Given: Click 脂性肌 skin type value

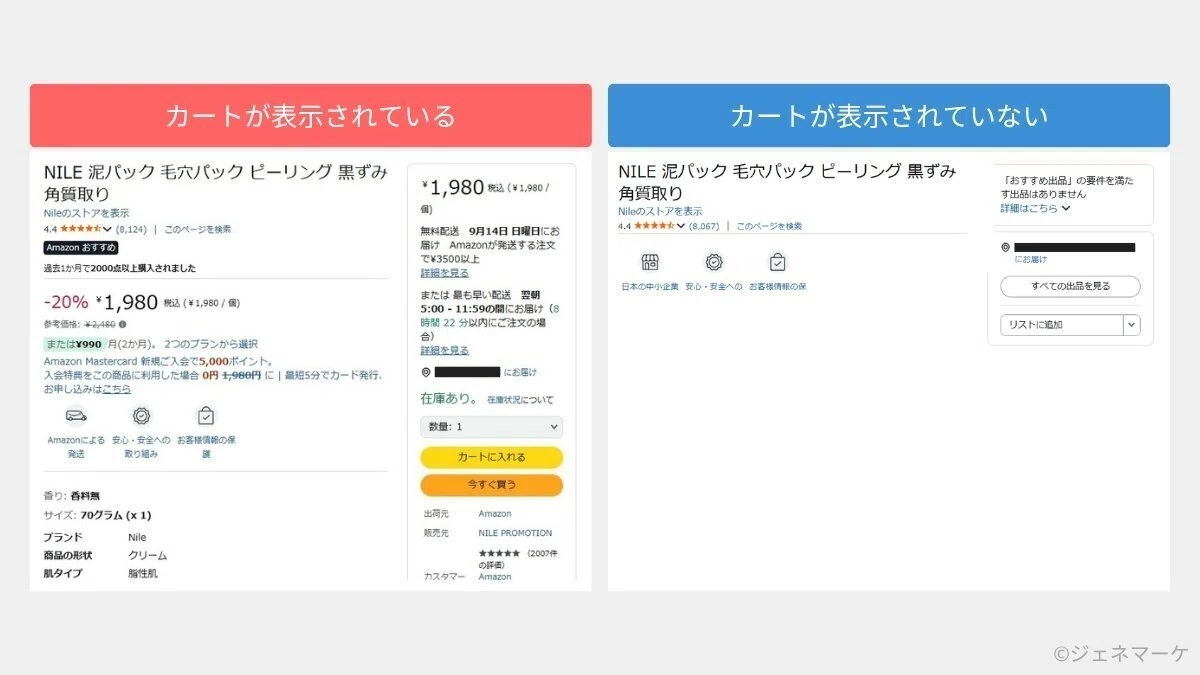Looking at the screenshot, I should pyautogui.click(x=142, y=574).
